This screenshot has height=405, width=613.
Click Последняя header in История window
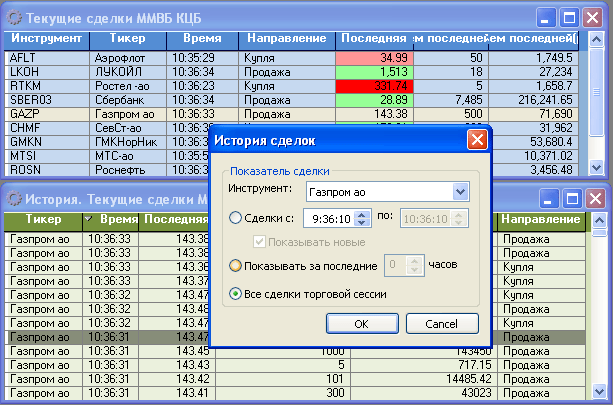pos(176,222)
